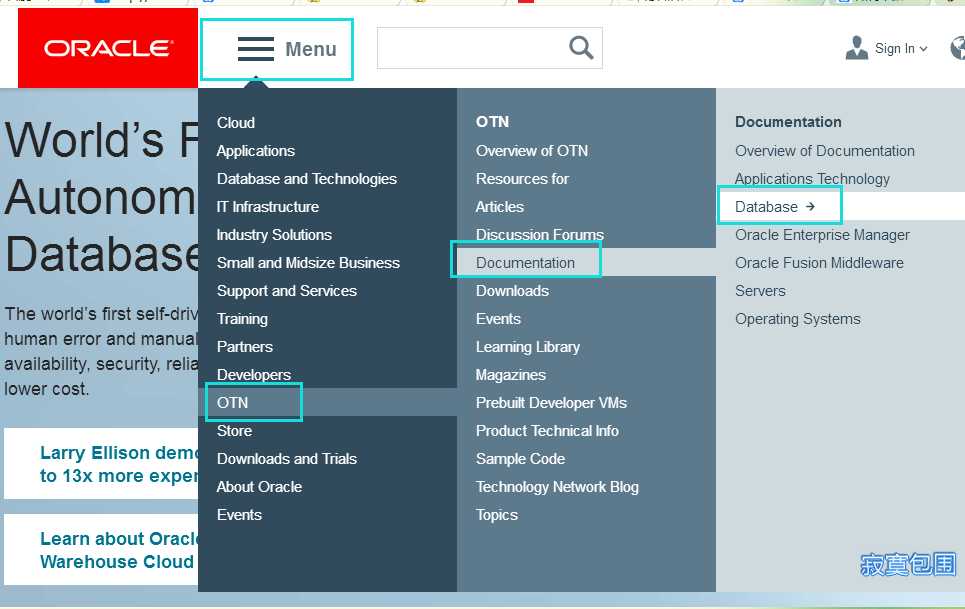Viewport: 965px width, 609px height.
Task: Click Resources for in OTN submenu
Action: pos(522,179)
